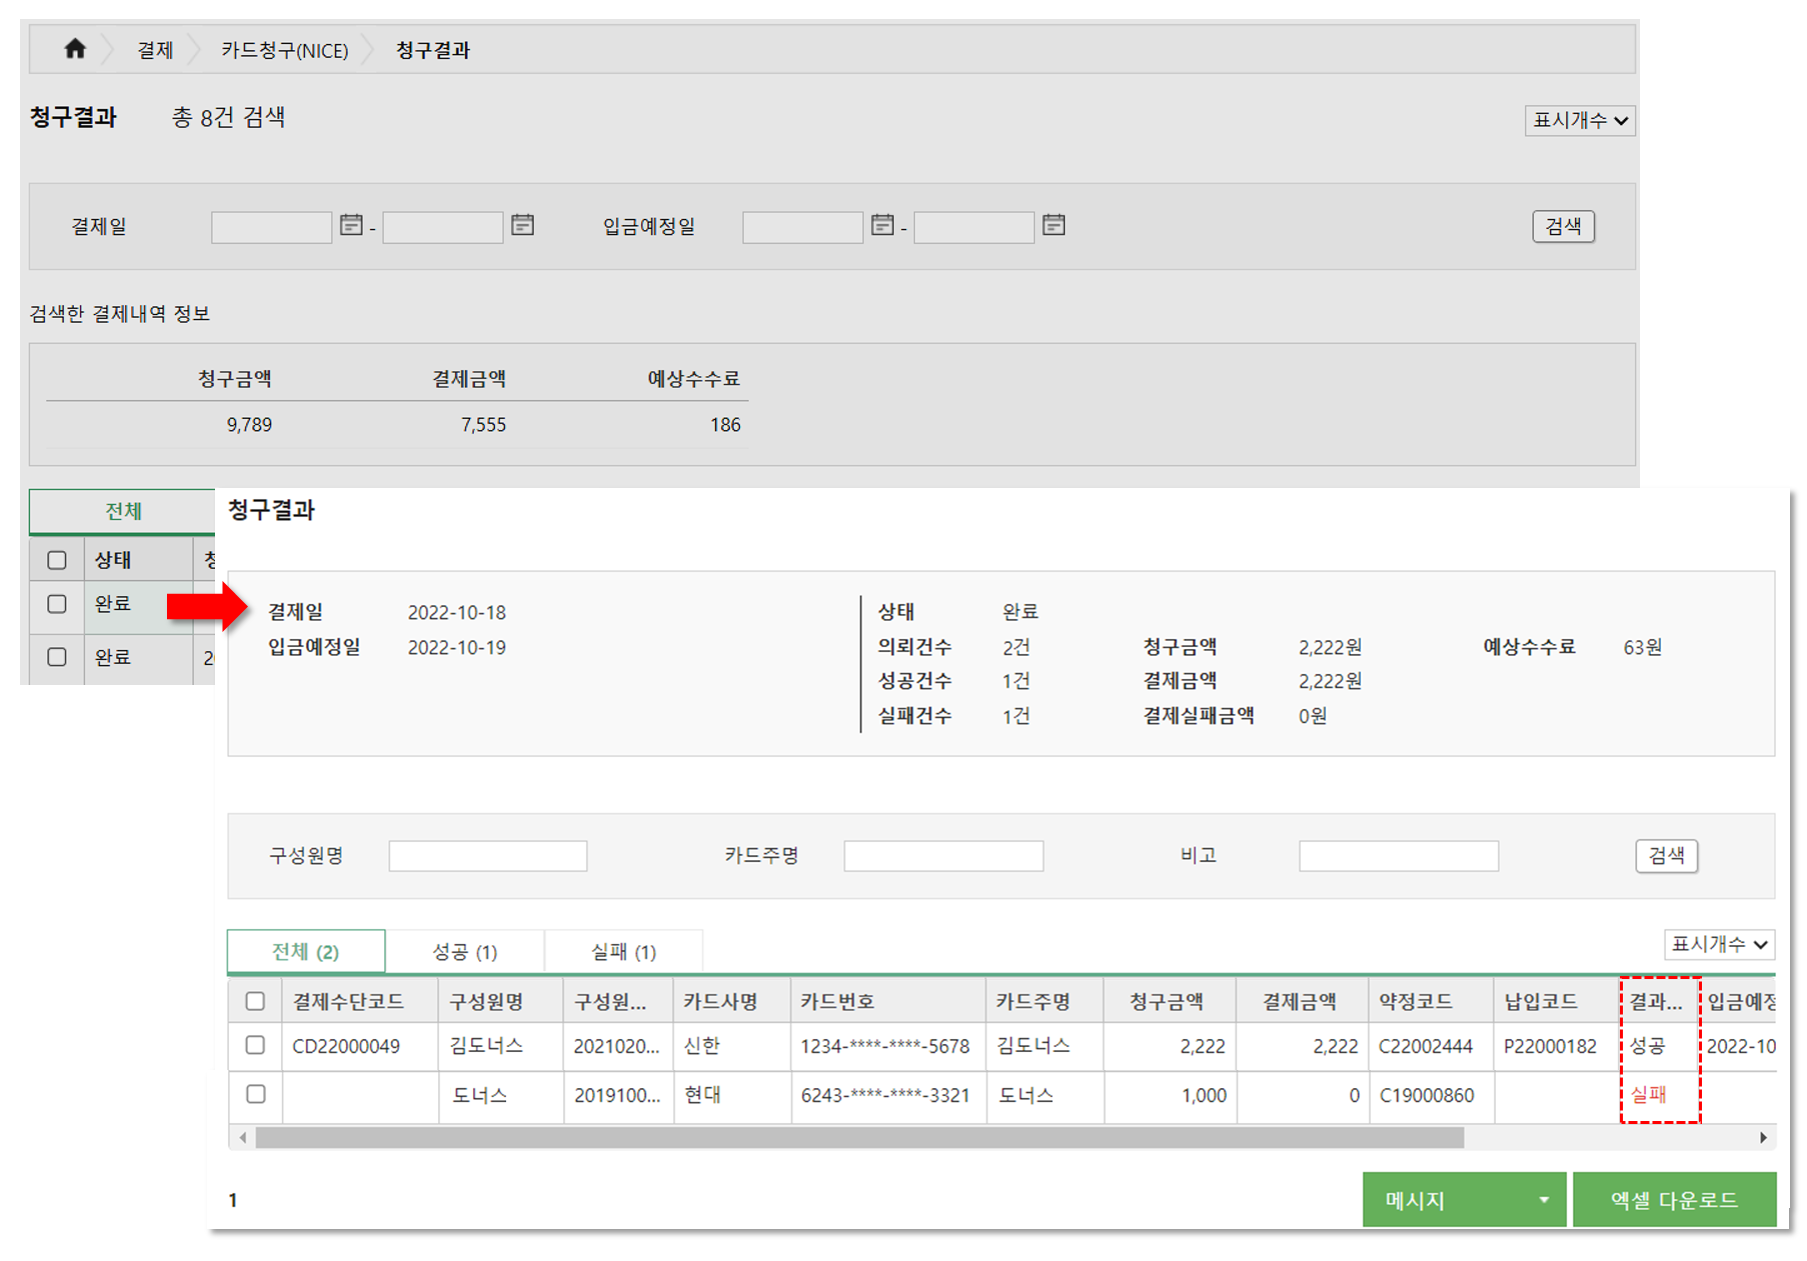The width and height of the screenshot is (1807, 1261).
Task: Sort by 청구금액 column header in table
Action: click(1170, 1001)
